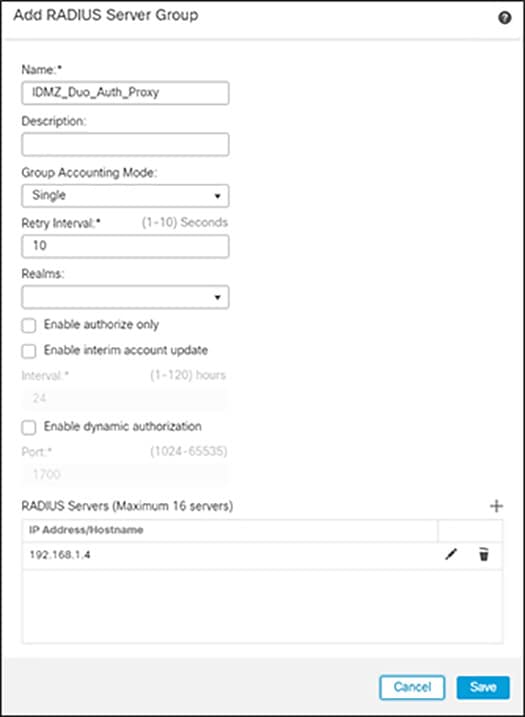This screenshot has width=525, height=717.
Task: Select the 192.168.1.4 server row
Action: (262, 556)
